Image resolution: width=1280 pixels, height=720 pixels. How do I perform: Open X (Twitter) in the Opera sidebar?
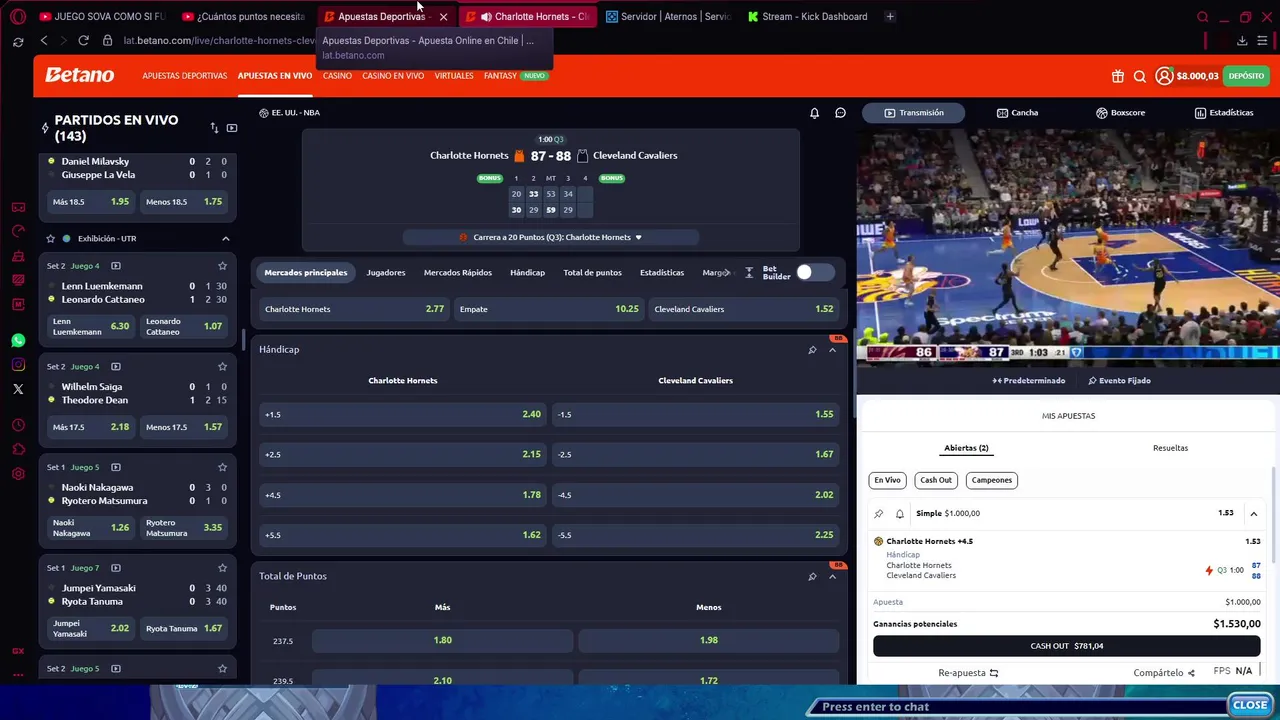coord(18,389)
